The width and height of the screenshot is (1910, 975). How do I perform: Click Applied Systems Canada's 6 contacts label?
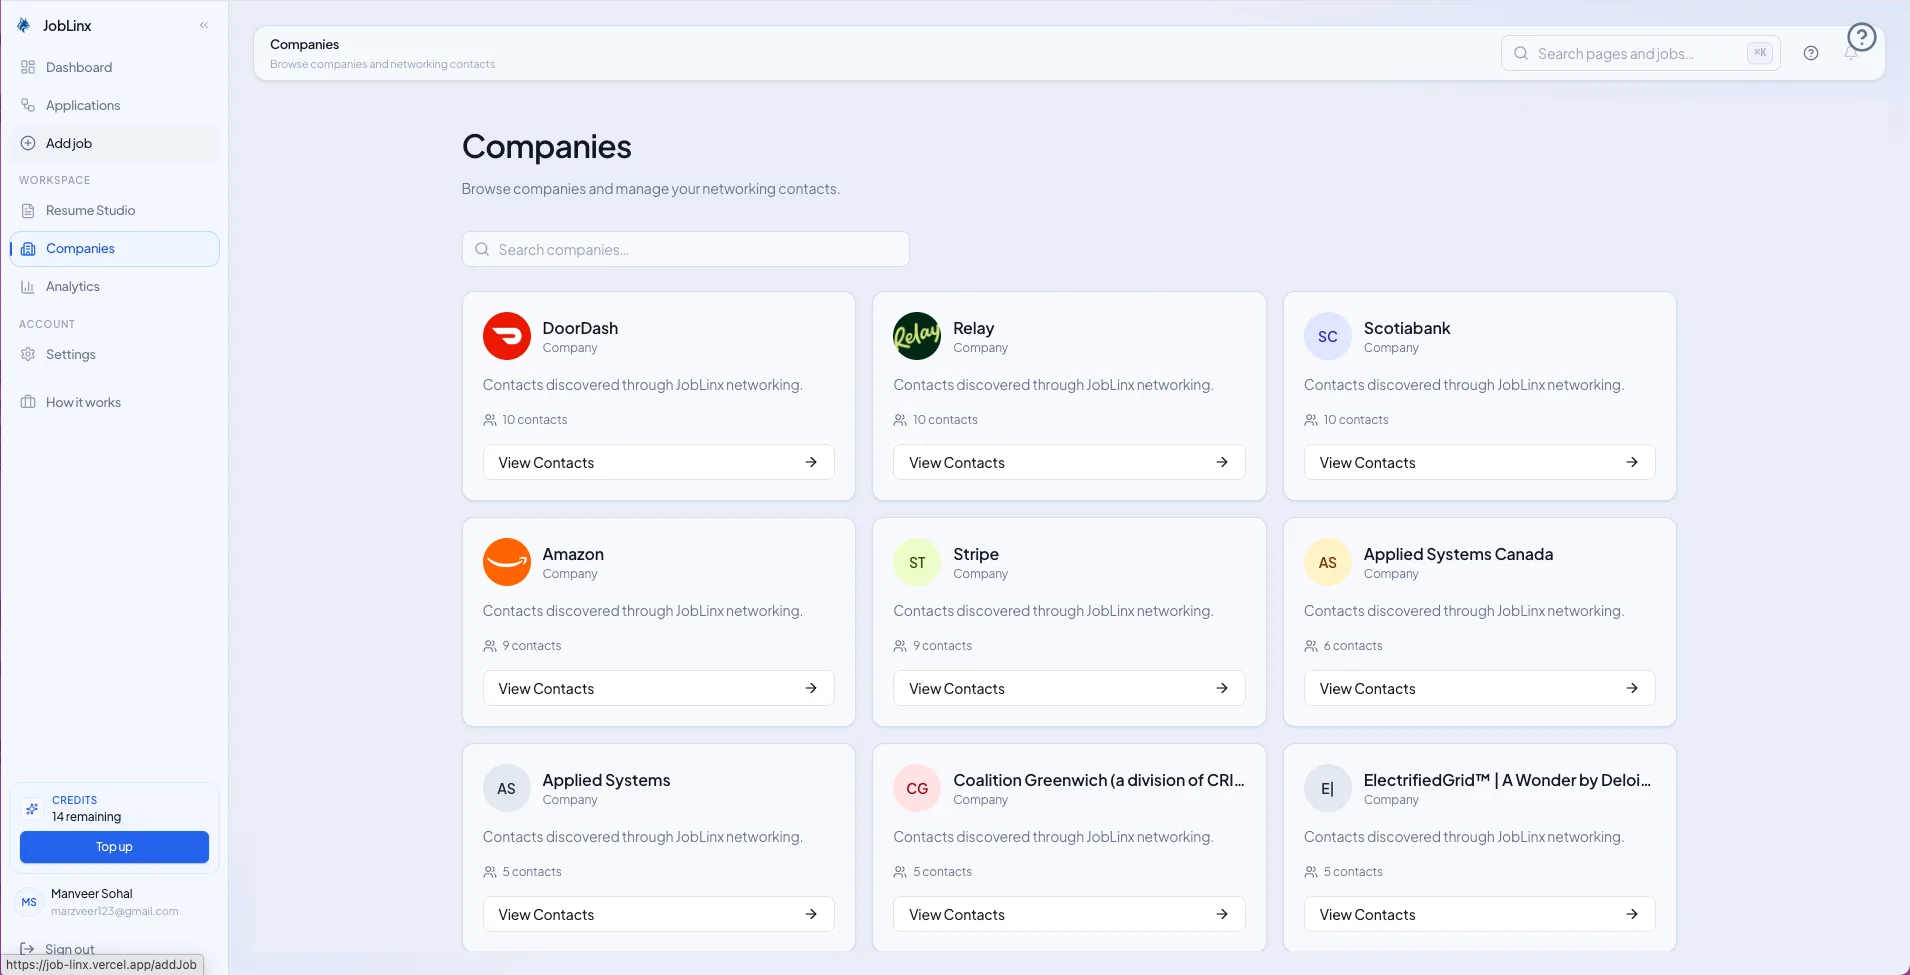tap(1353, 646)
